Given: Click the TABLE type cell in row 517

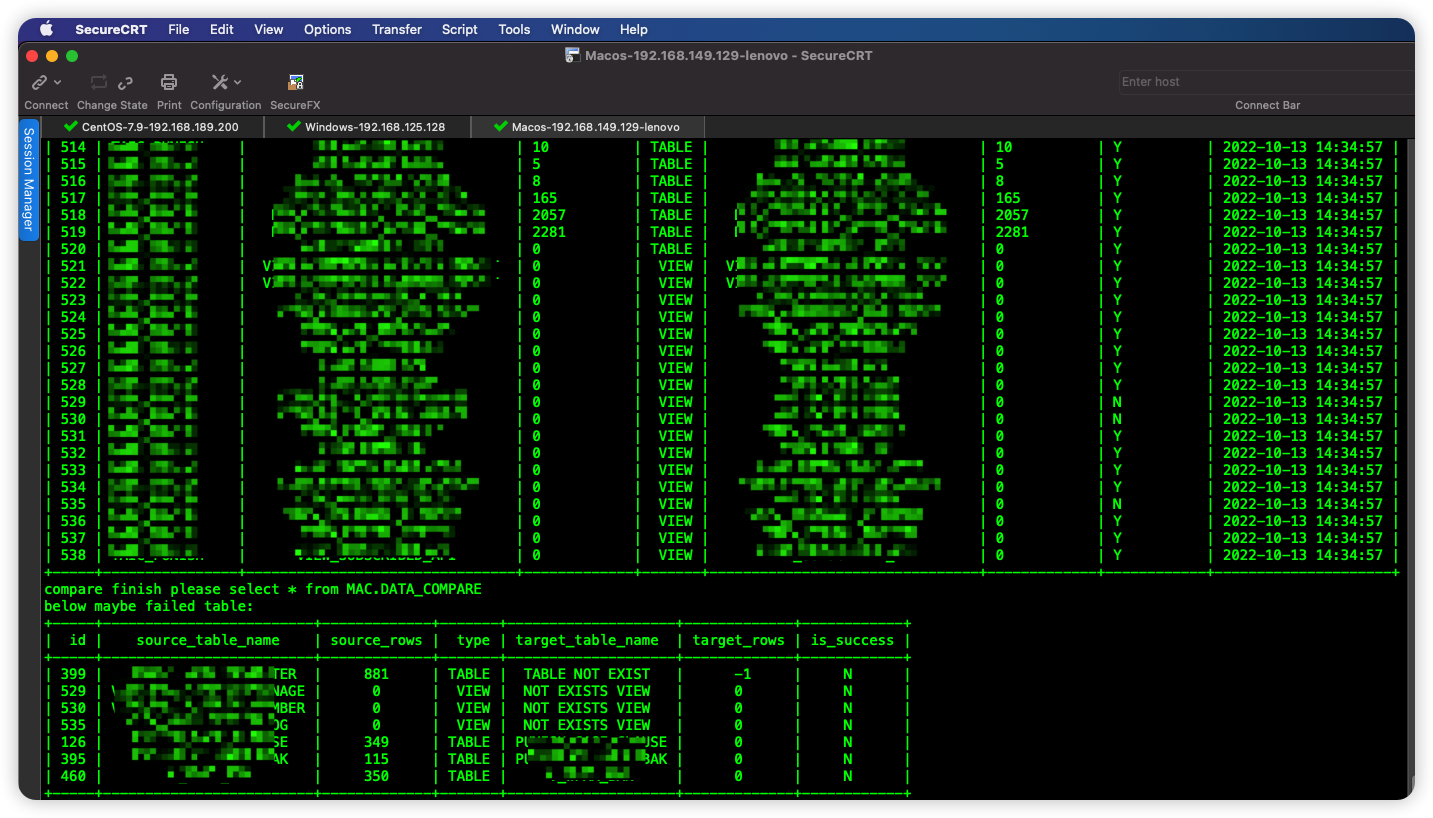Looking at the screenshot, I should (x=671, y=198).
